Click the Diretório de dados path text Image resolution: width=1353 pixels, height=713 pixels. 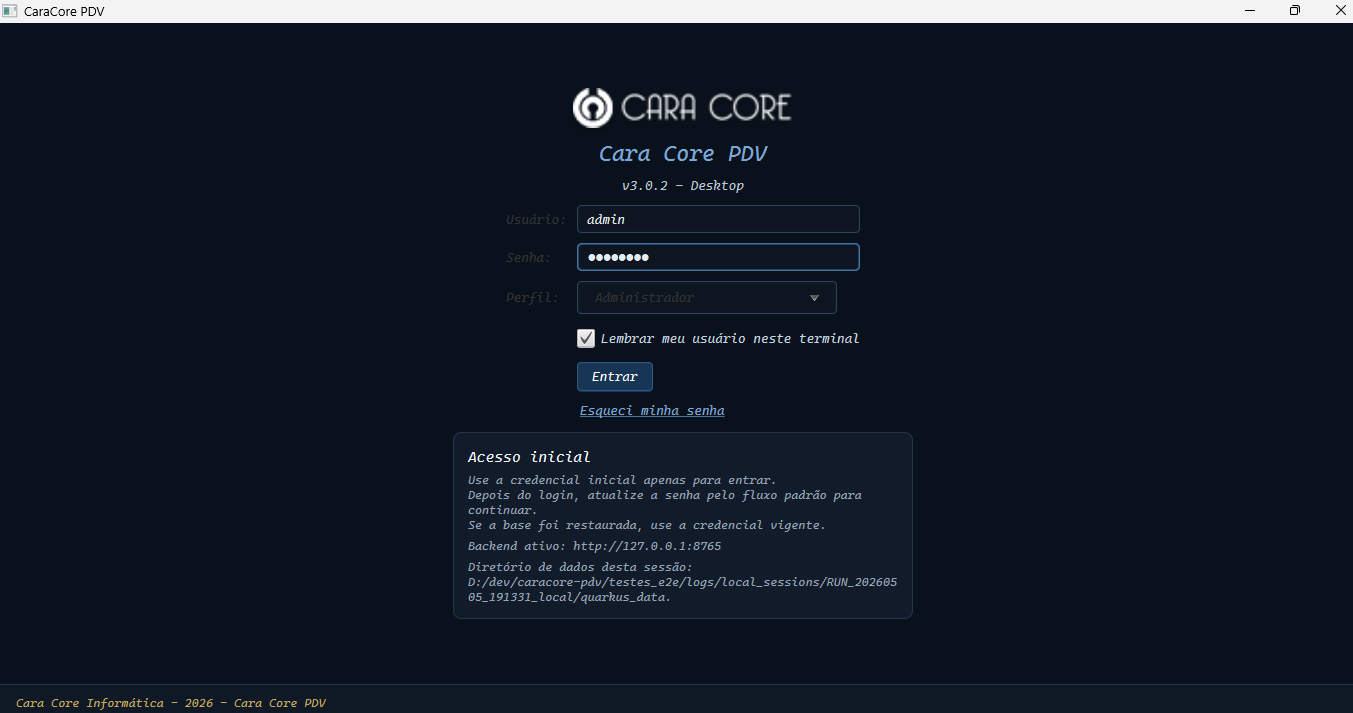pyautogui.click(x=682, y=583)
